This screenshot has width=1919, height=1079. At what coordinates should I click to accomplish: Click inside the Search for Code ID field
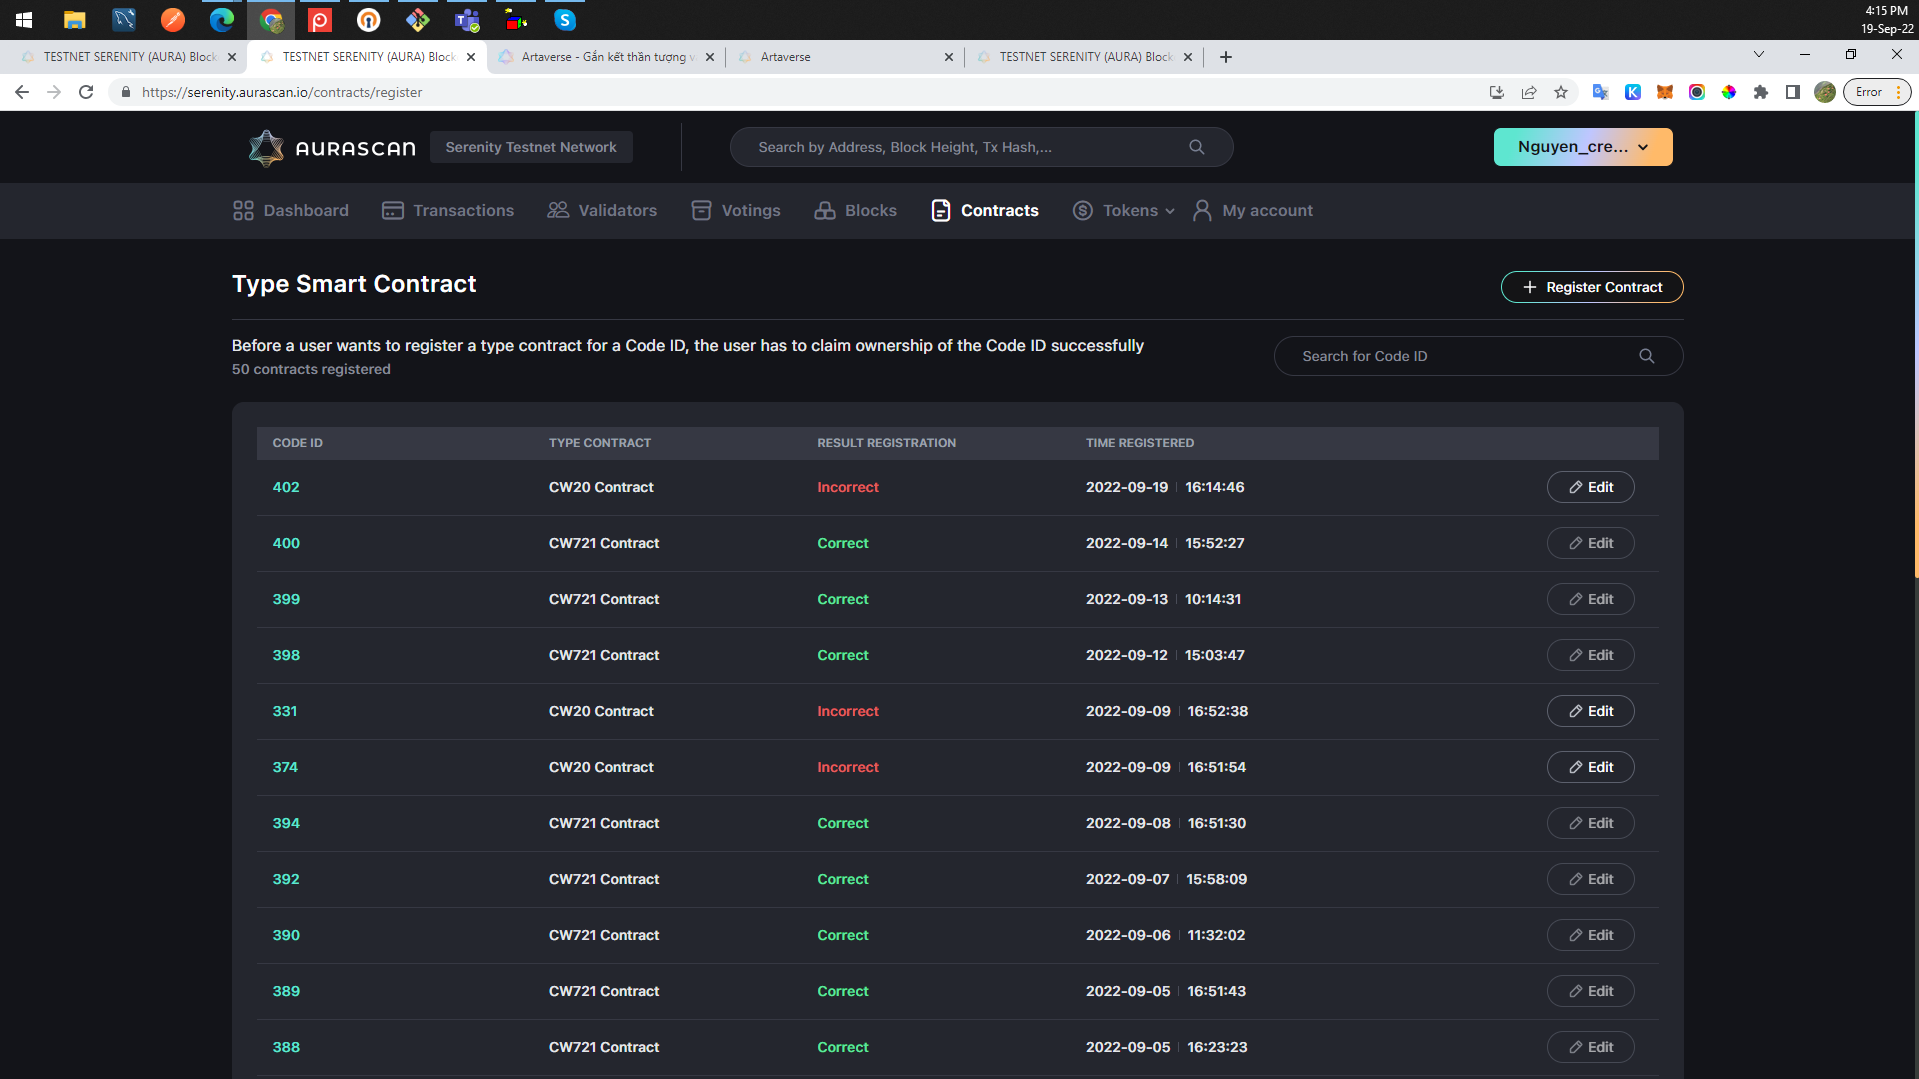pyautogui.click(x=1450, y=355)
